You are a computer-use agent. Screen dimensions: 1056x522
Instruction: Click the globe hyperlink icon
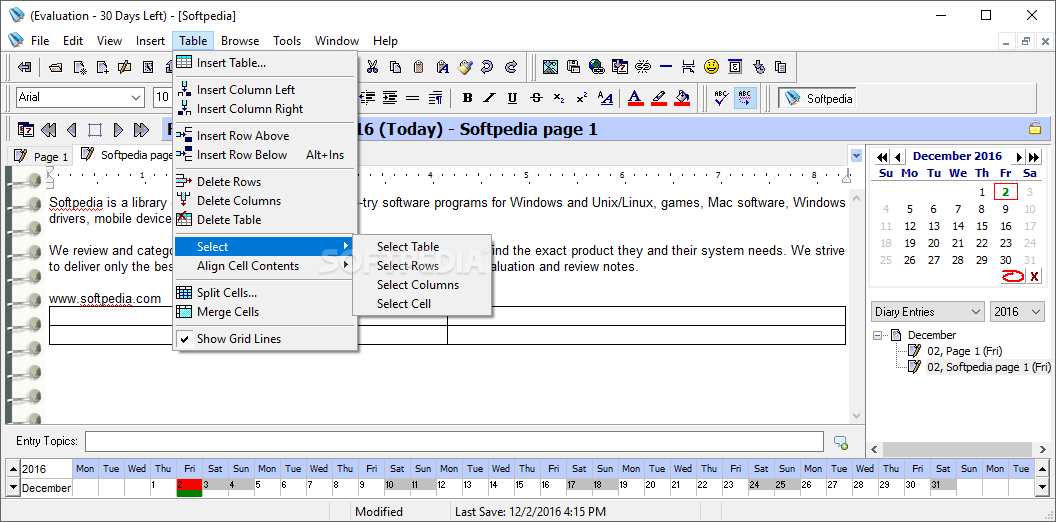(x=597, y=67)
